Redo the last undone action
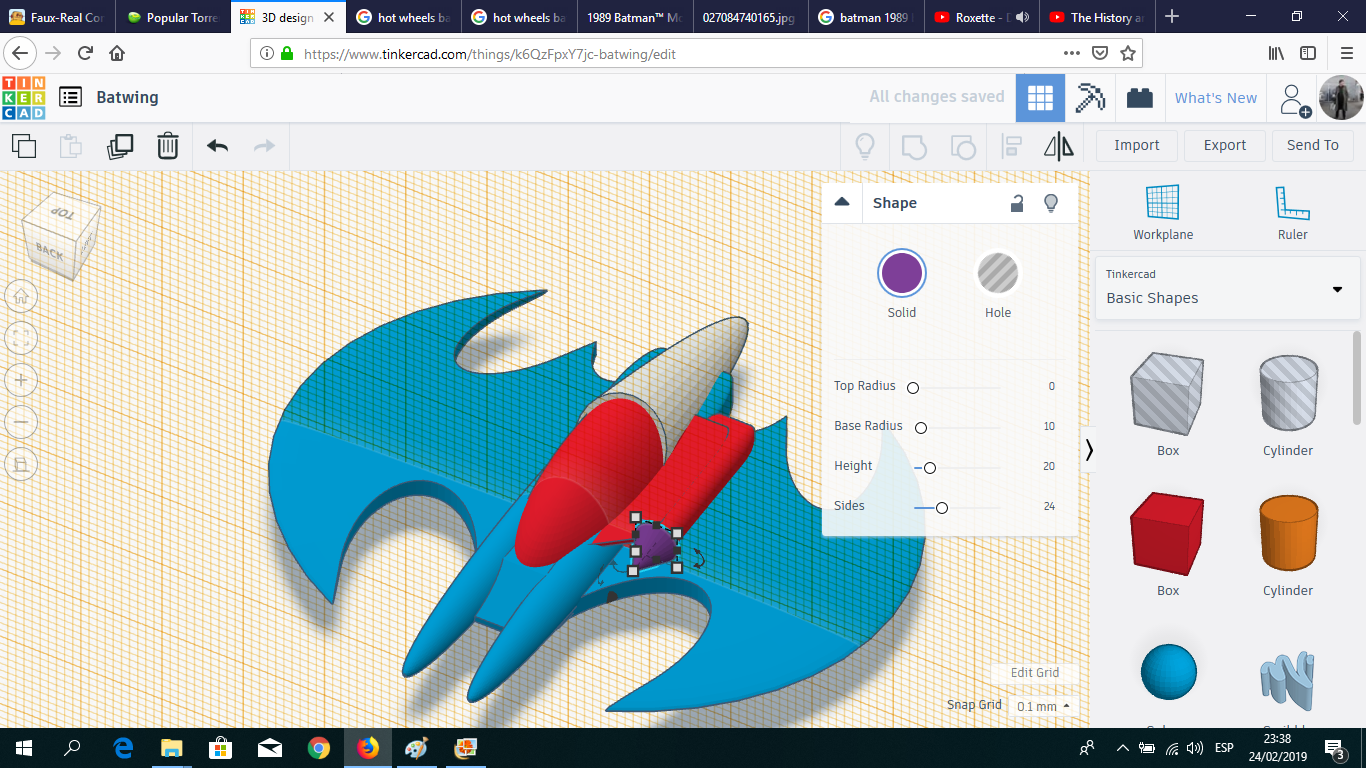 [x=264, y=146]
